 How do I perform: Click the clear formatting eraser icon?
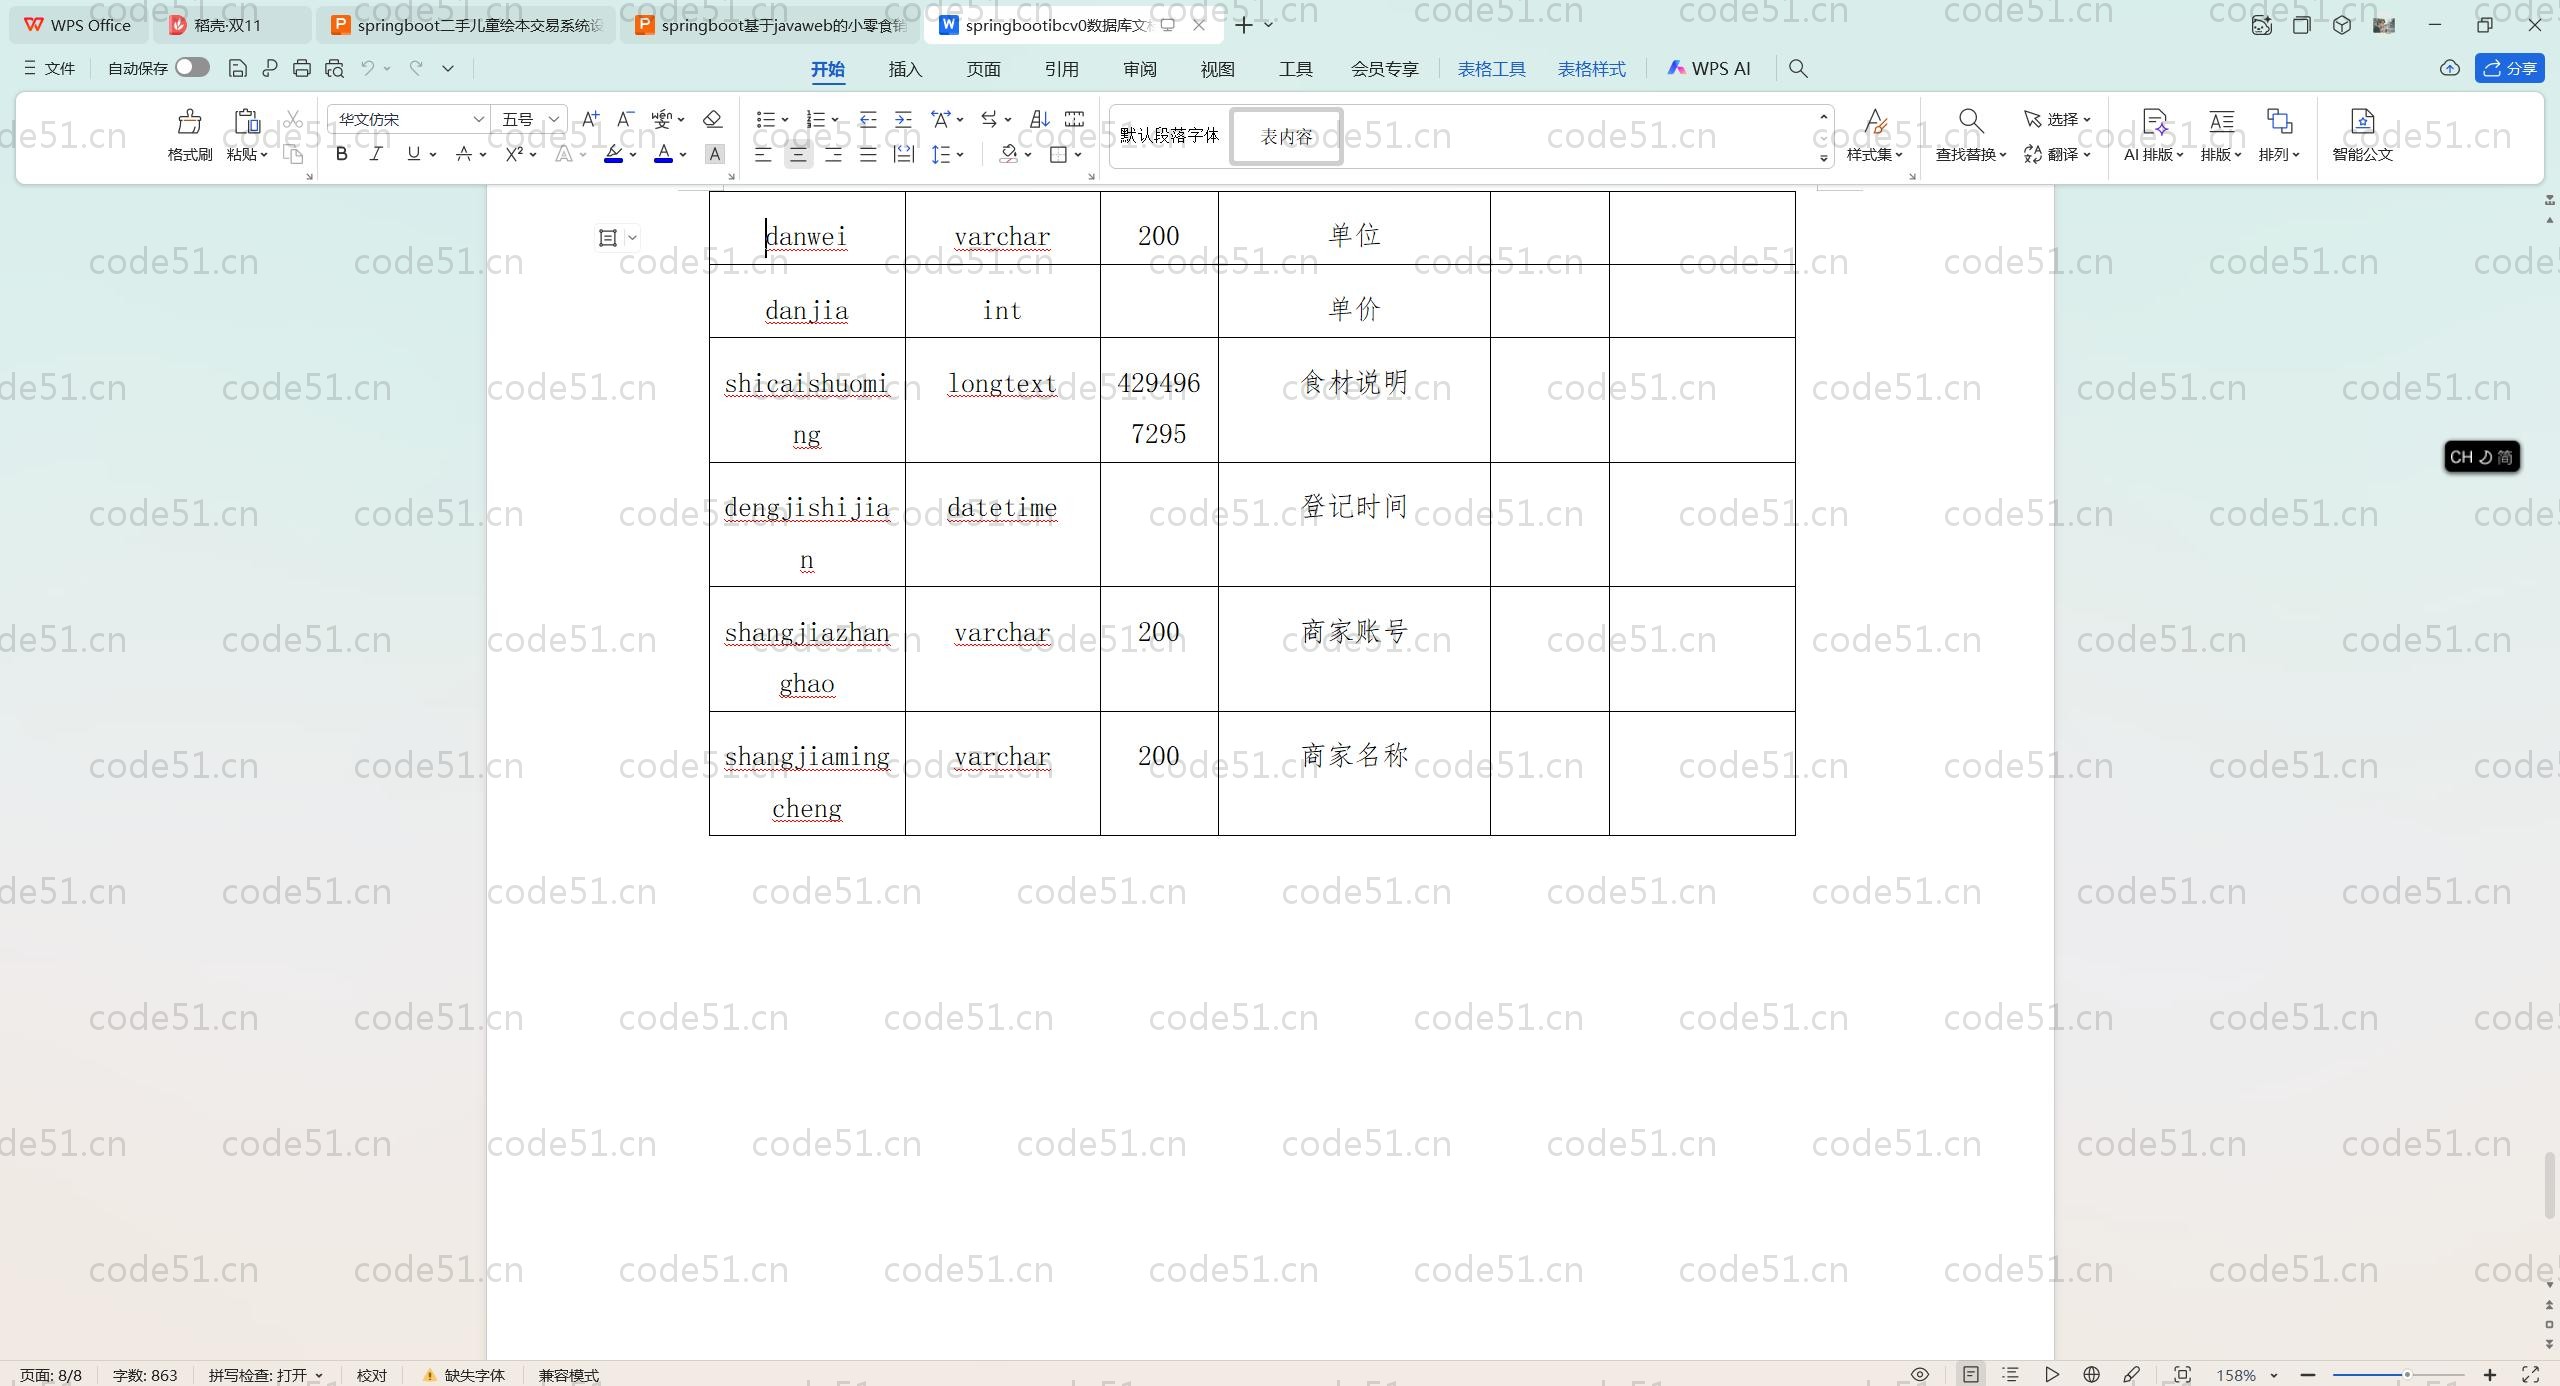[712, 119]
